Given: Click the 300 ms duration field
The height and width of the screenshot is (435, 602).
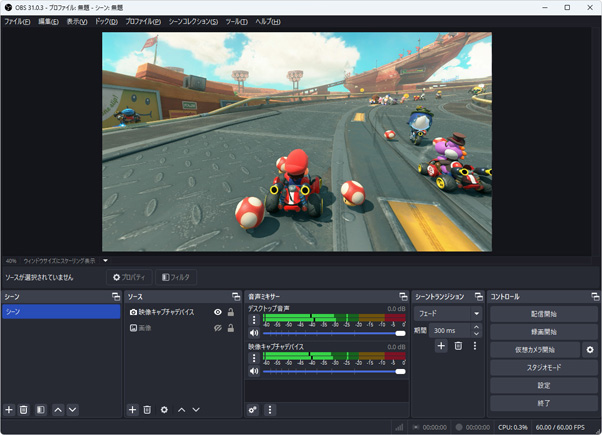Looking at the screenshot, I should coord(450,330).
